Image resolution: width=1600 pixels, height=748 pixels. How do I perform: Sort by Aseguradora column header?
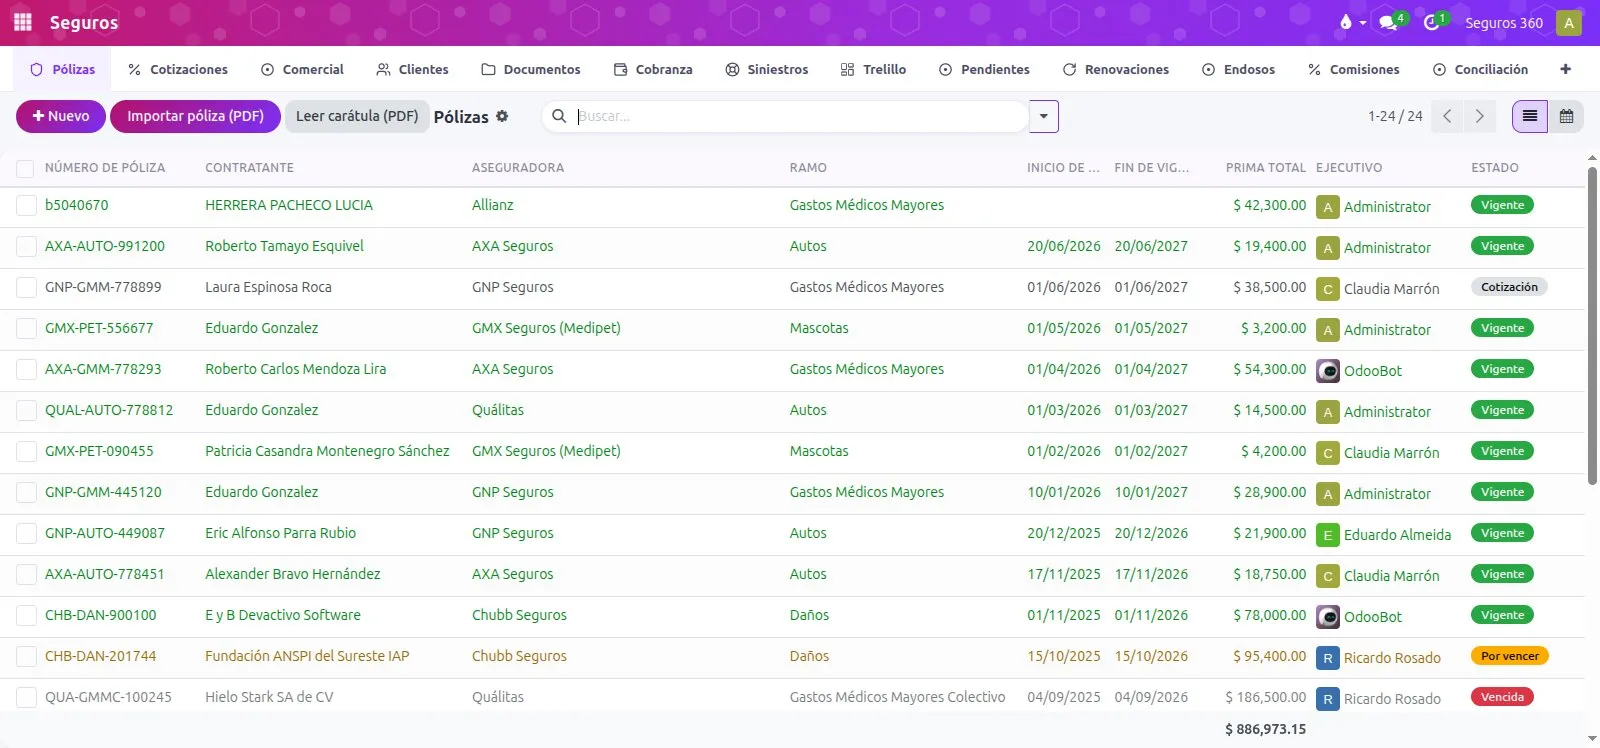click(x=518, y=168)
